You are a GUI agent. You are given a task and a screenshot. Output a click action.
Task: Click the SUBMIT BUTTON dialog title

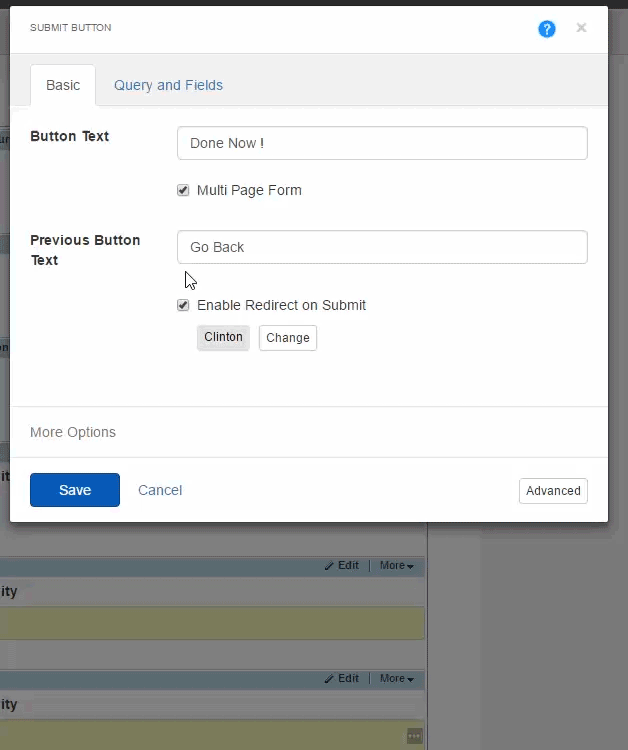pos(71,28)
